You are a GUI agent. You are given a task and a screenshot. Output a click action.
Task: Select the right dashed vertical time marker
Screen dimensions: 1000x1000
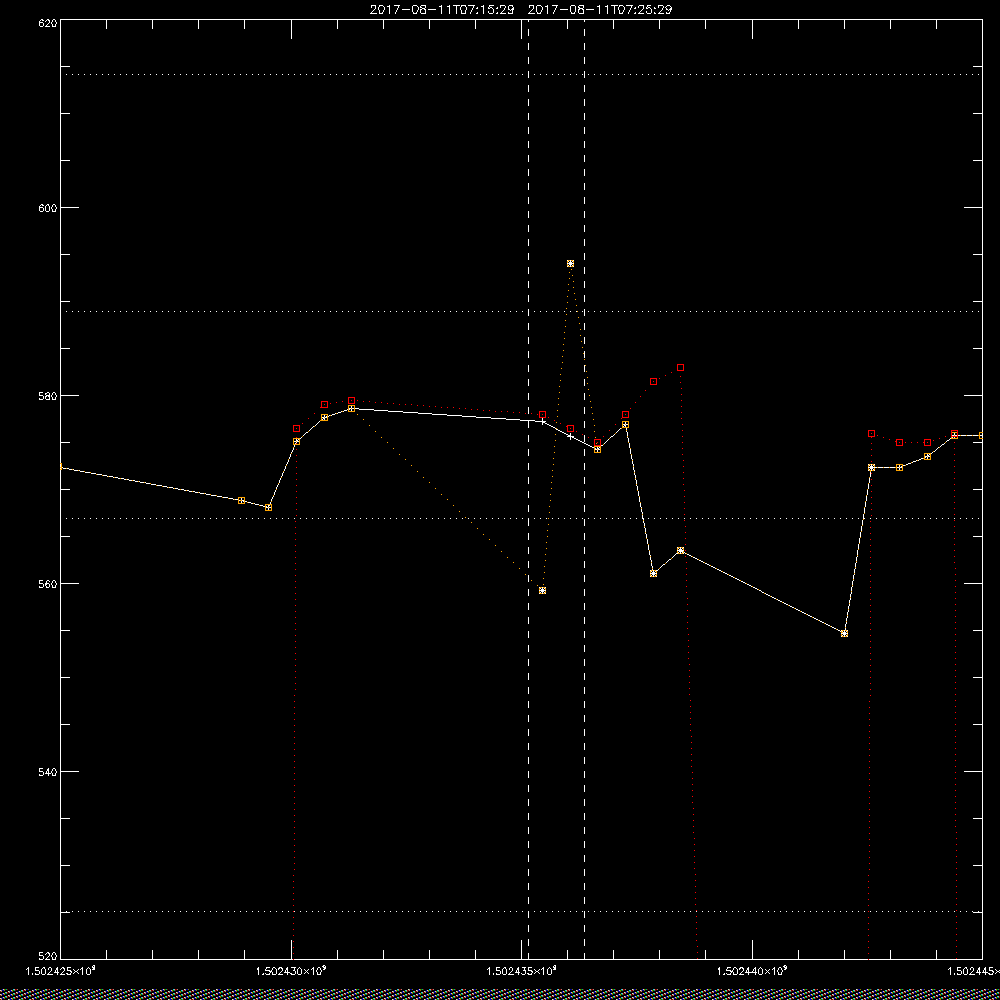click(584, 490)
